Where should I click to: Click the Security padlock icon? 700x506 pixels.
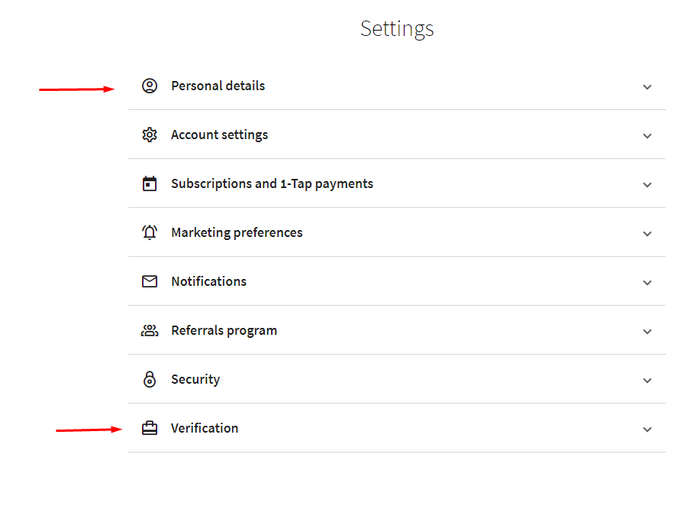click(150, 380)
